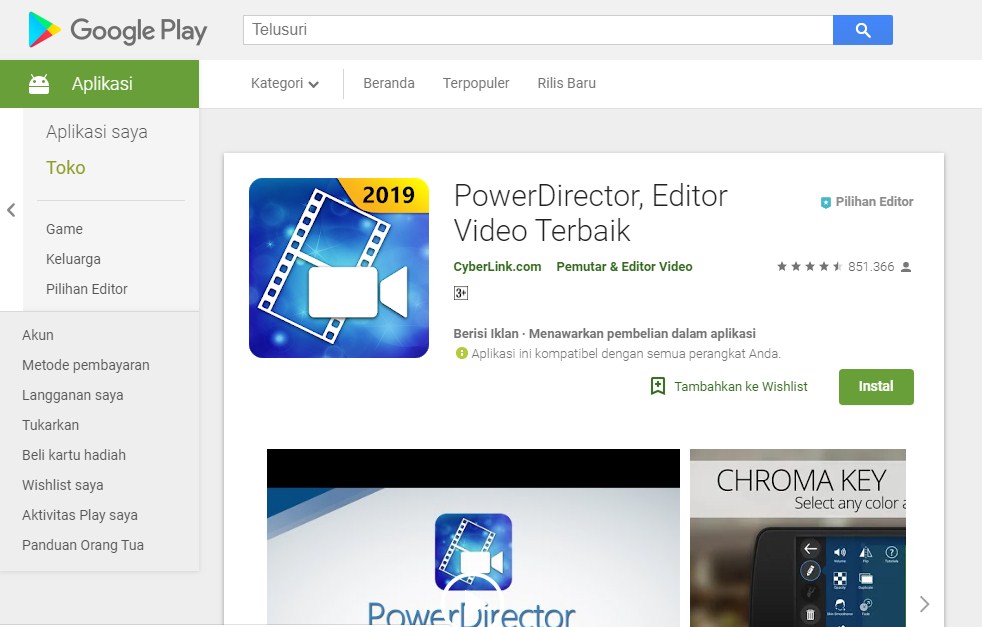982x627 pixels.
Task: Show next screenshots with right chevron
Action: pyautogui.click(x=924, y=604)
